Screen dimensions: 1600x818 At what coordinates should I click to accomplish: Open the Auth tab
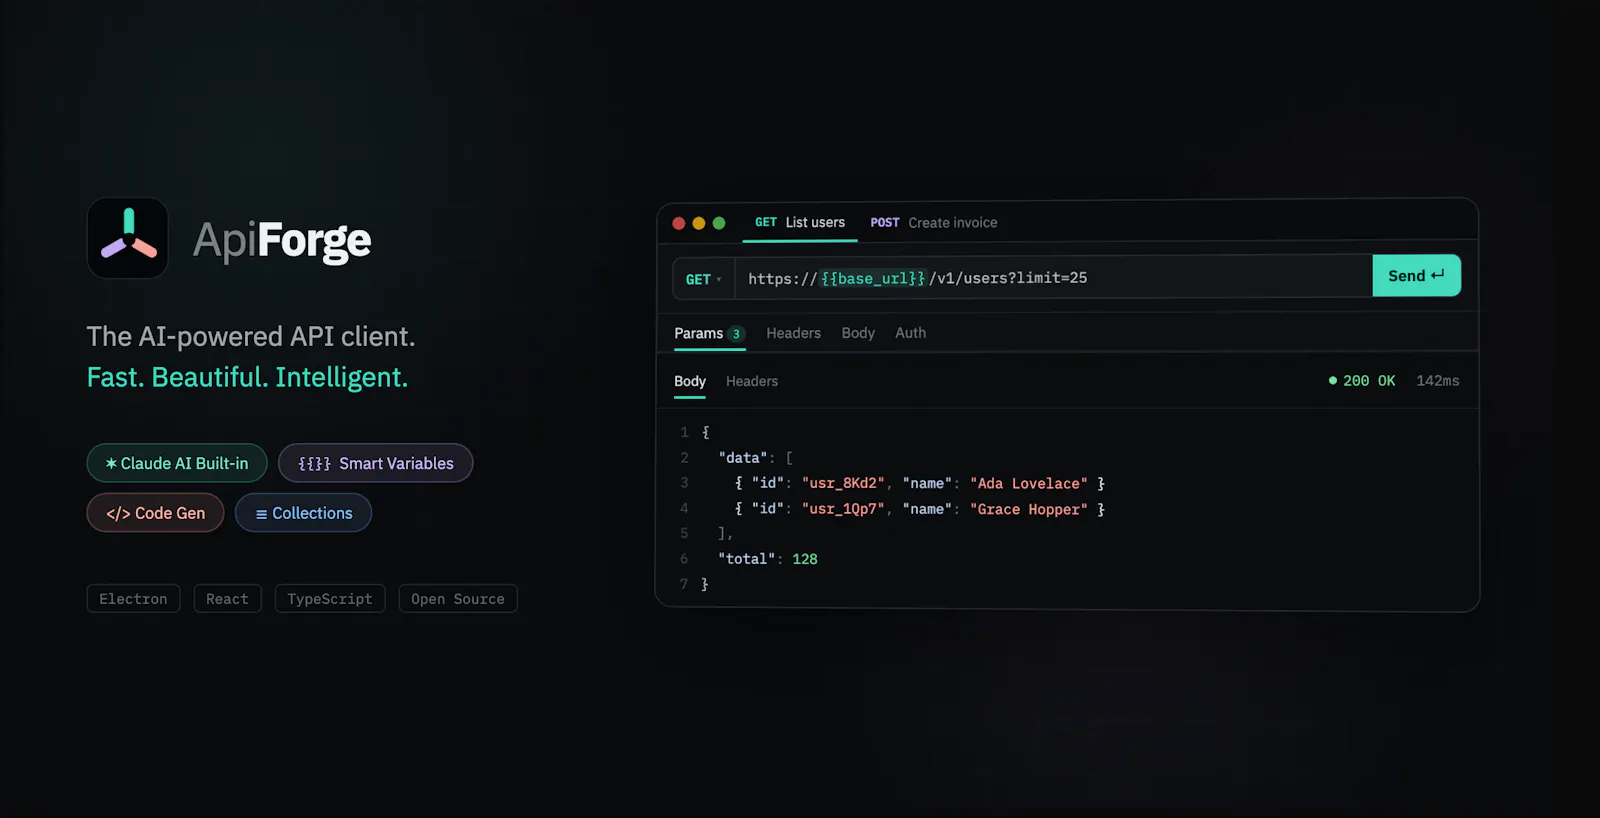coord(910,333)
